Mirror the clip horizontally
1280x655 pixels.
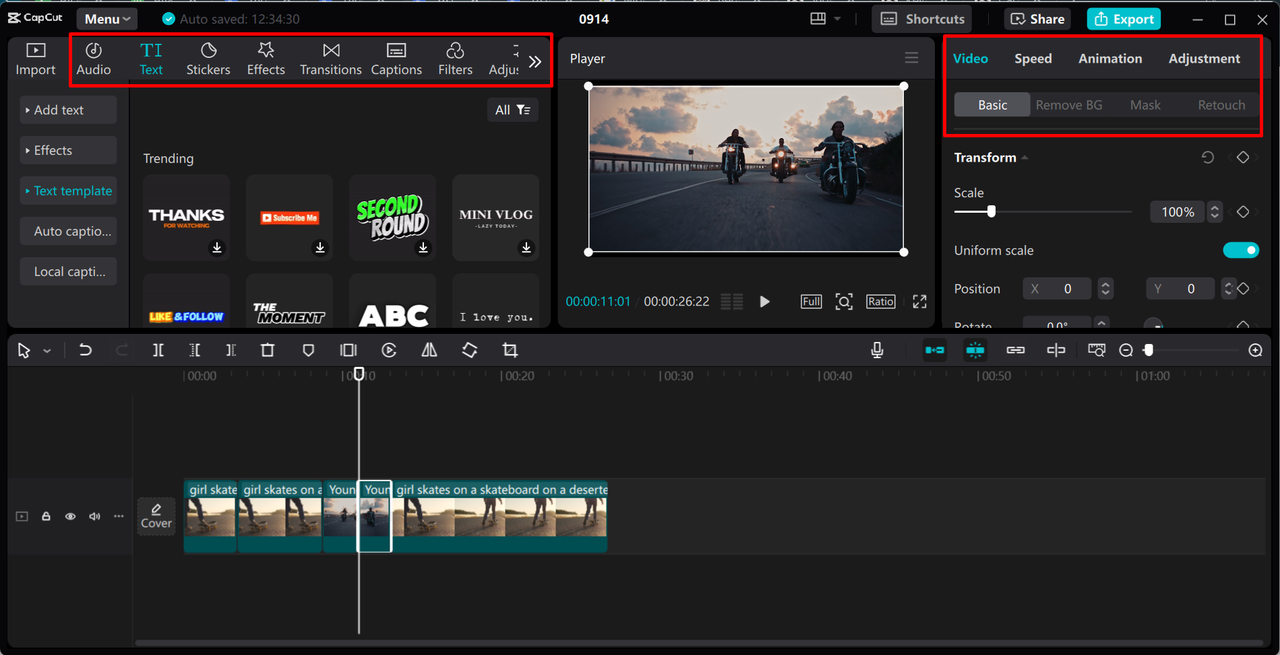(x=429, y=350)
